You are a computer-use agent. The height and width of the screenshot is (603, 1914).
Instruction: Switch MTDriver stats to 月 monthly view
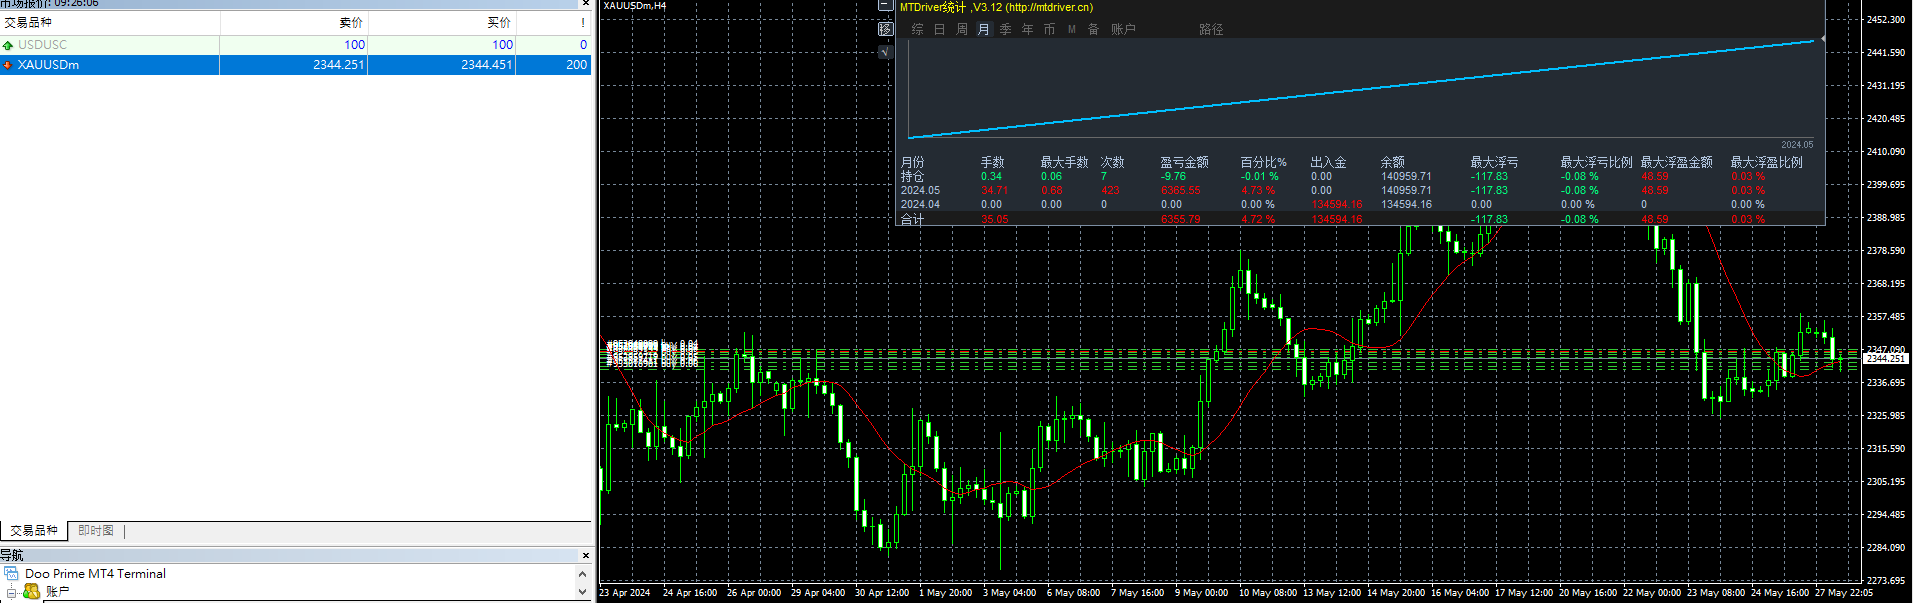(984, 30)
